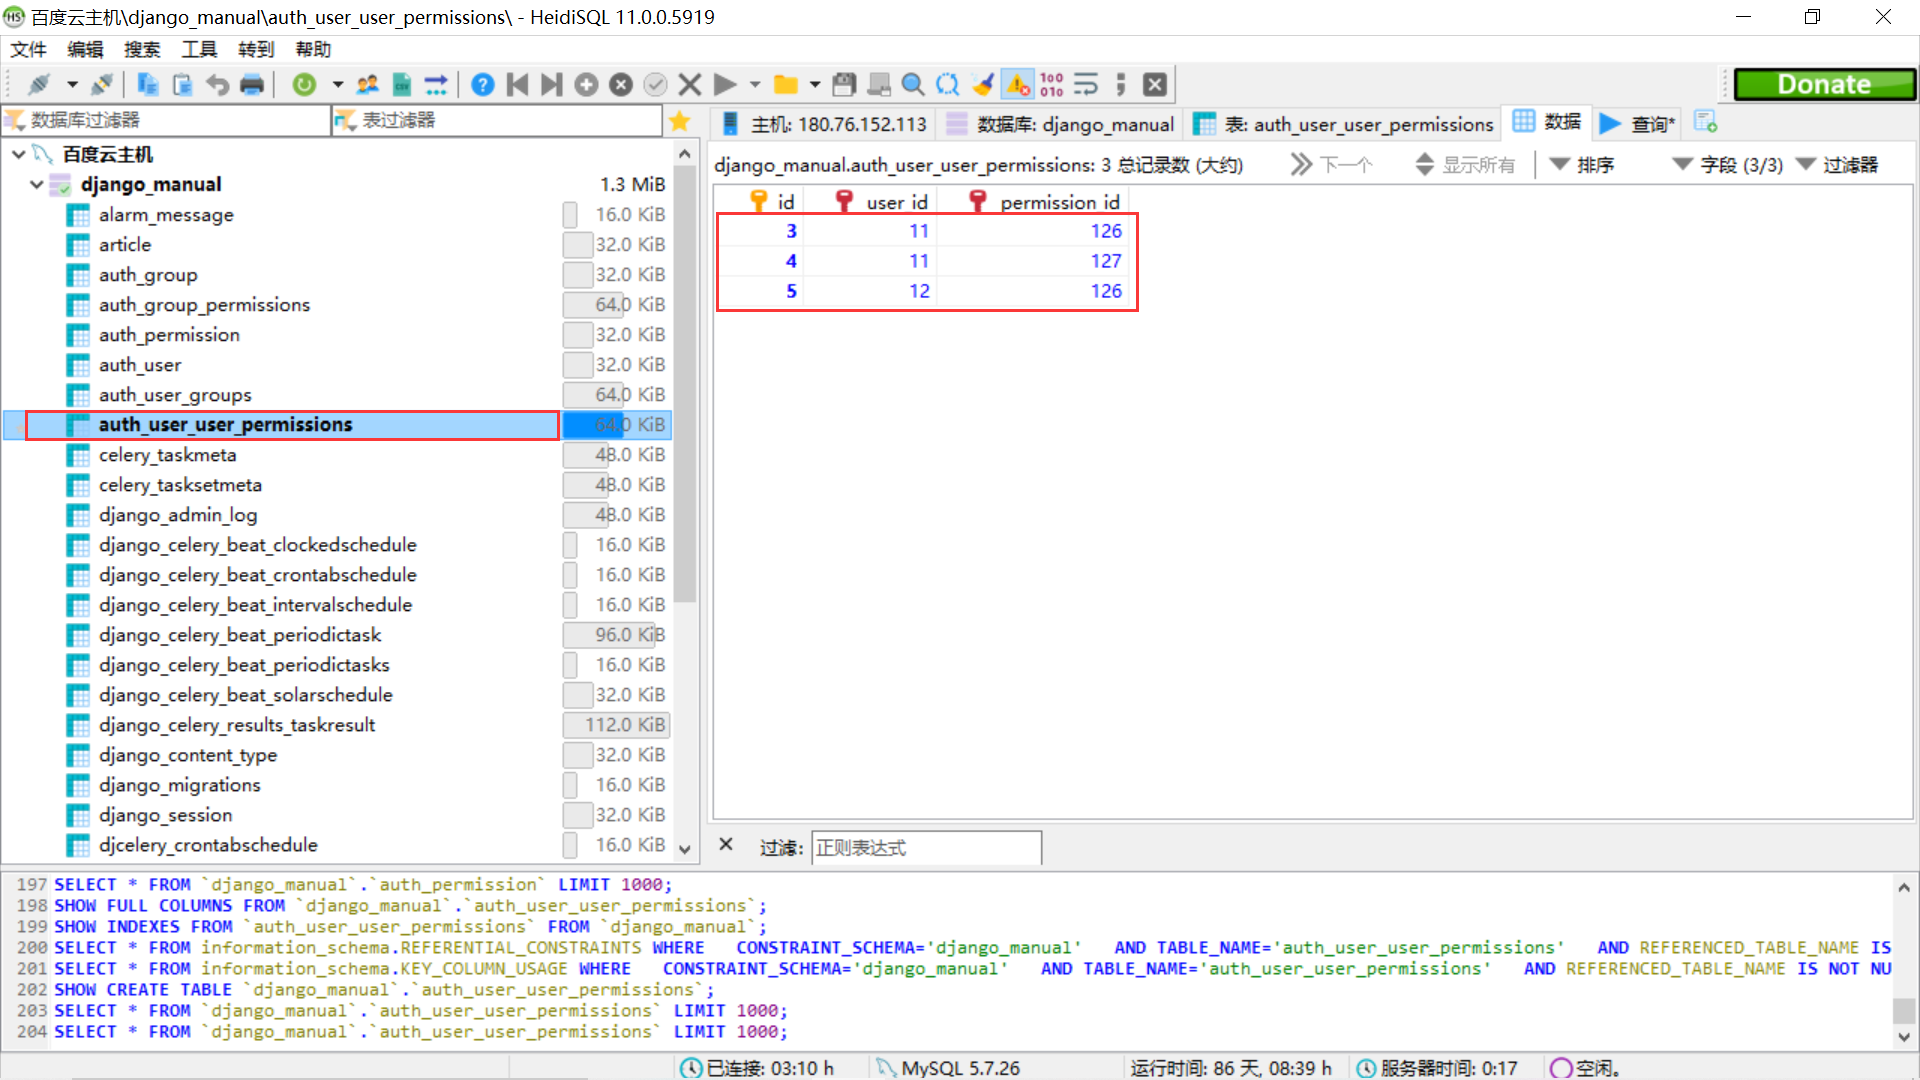Click the print icon
The image size is (1920, 1080).
pyautogui.click(x=252, y=85)
